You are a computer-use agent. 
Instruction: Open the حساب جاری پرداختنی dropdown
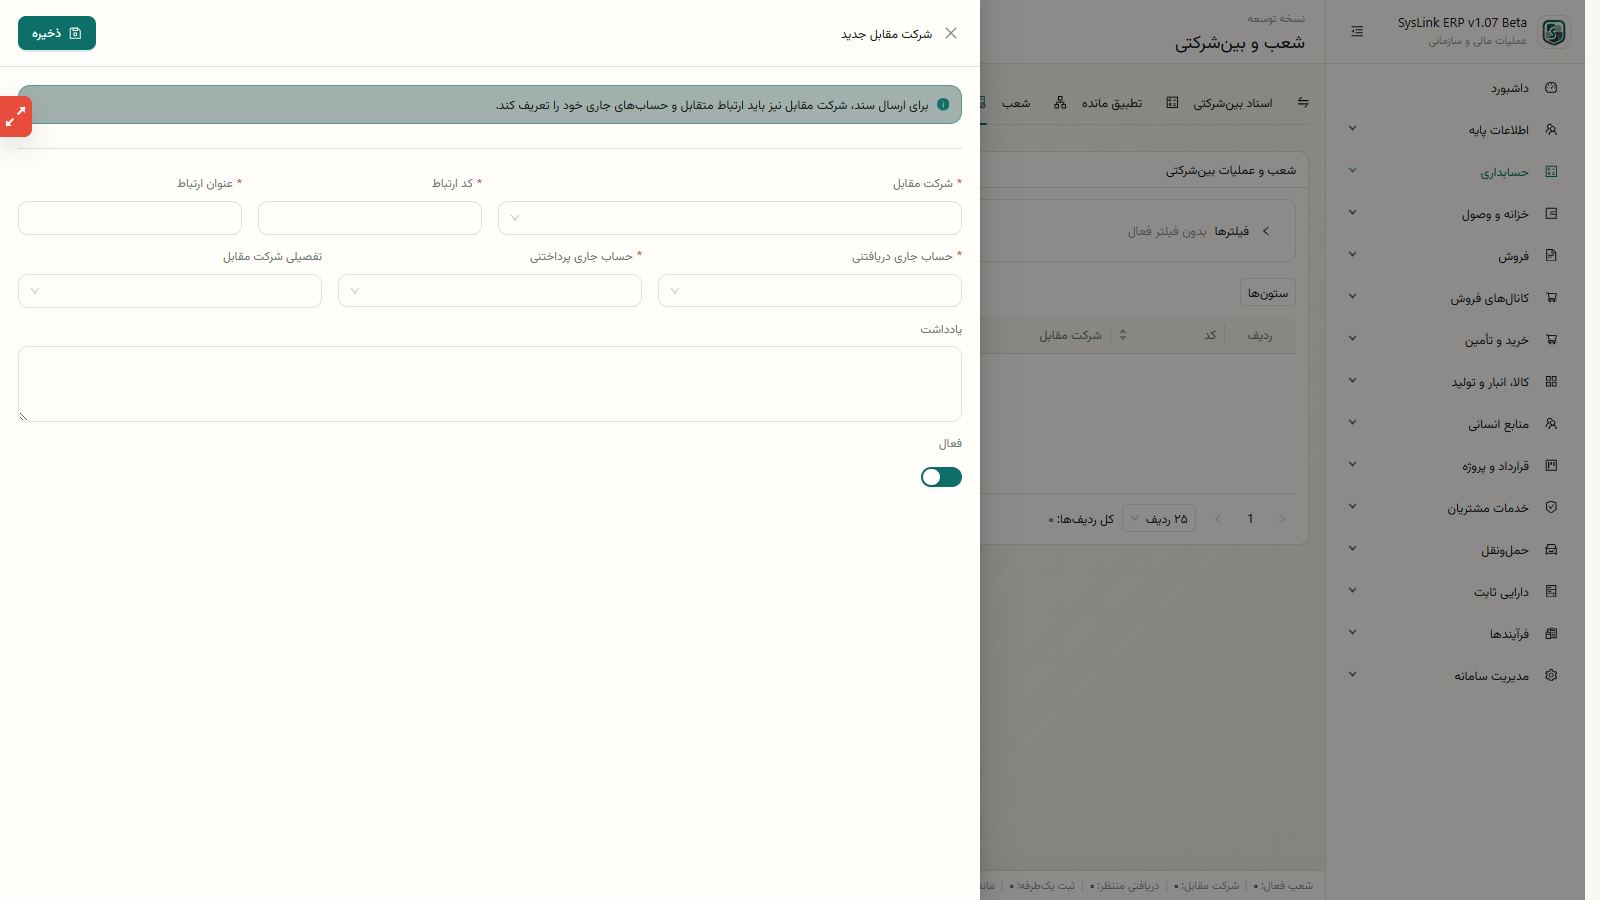point(490,291)
